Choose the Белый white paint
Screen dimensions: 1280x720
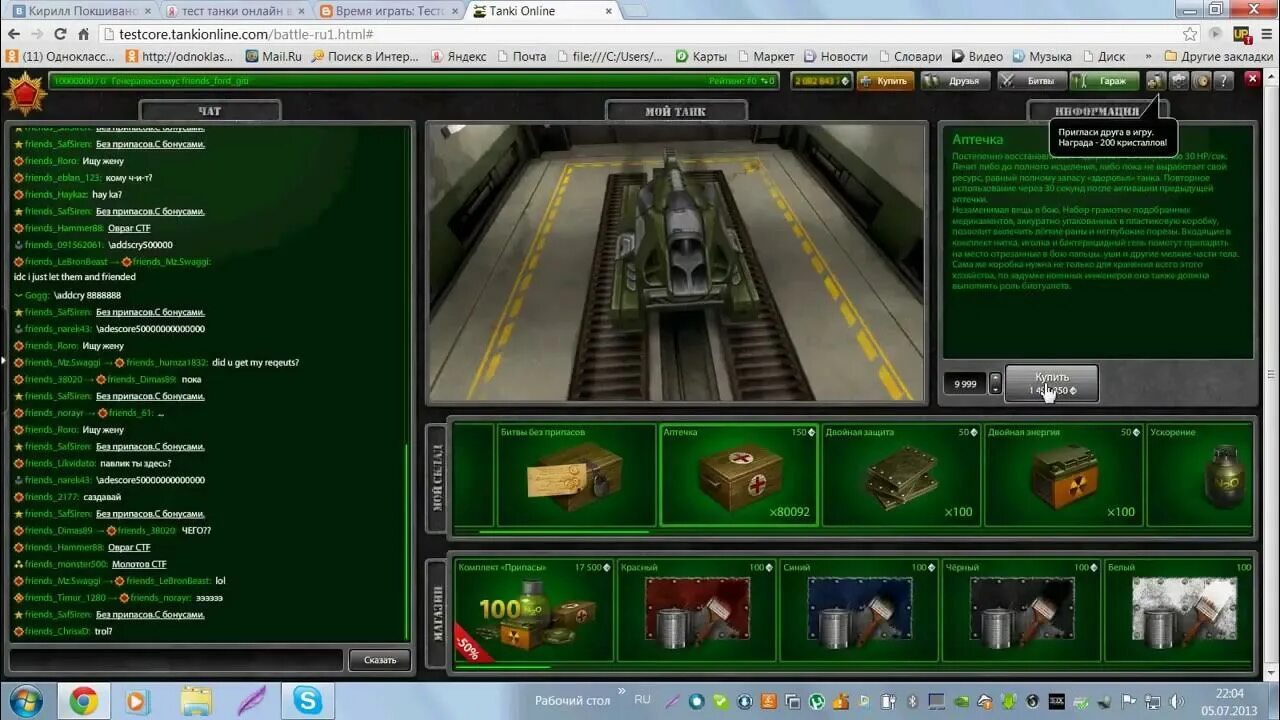(1180, 610)
